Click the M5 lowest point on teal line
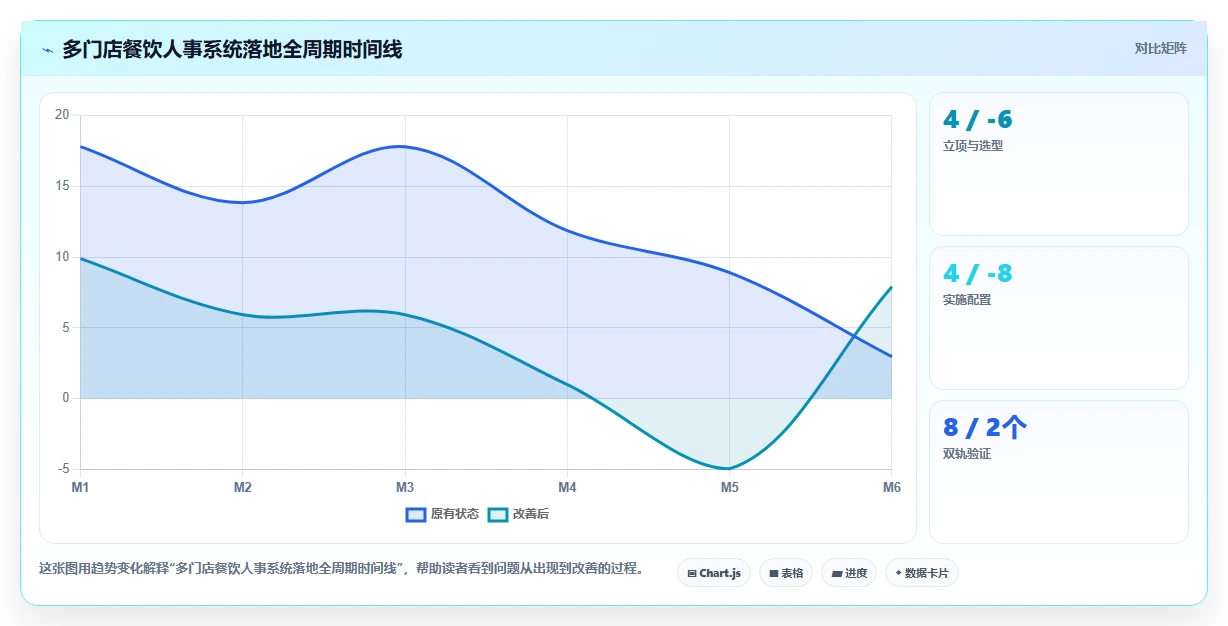This screenshot has height=626, width=1228. tap(729, 468)
